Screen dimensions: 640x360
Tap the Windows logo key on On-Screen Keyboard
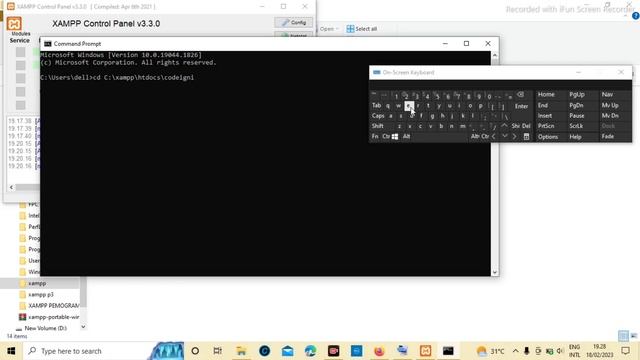[395, 136]
